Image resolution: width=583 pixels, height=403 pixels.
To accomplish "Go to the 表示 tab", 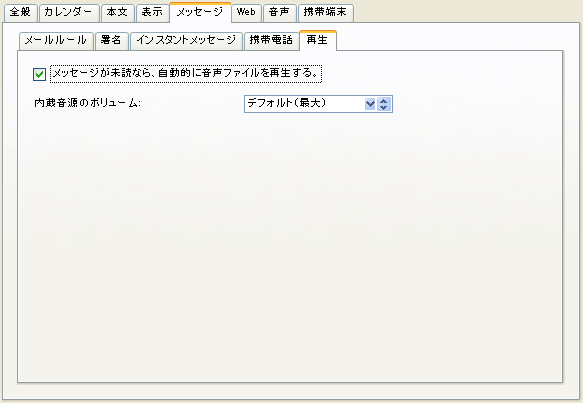I will 152,13.
